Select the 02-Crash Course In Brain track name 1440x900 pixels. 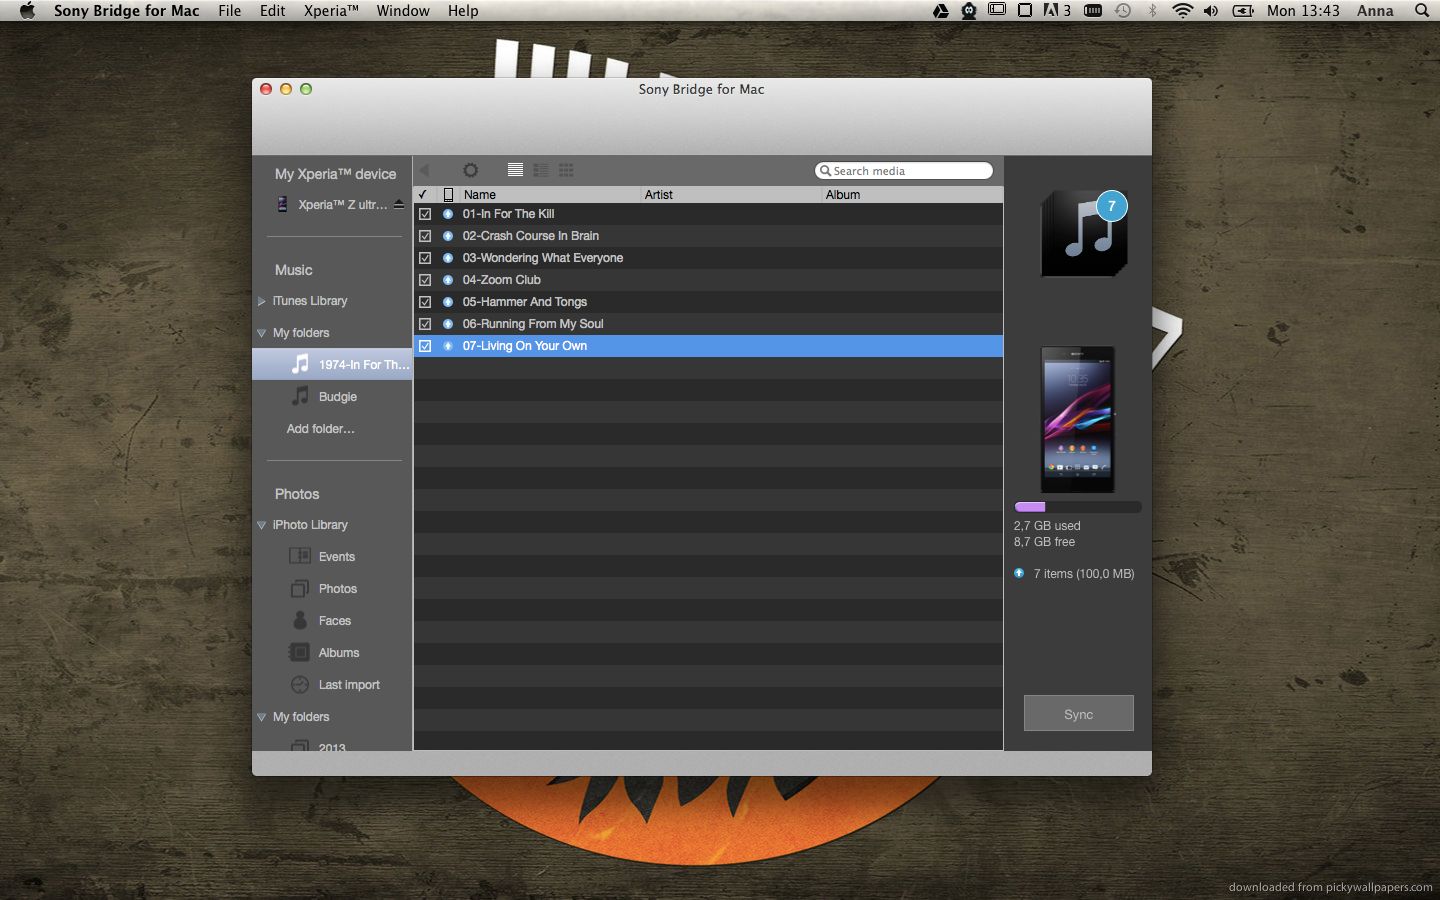[x=531, y=236]
